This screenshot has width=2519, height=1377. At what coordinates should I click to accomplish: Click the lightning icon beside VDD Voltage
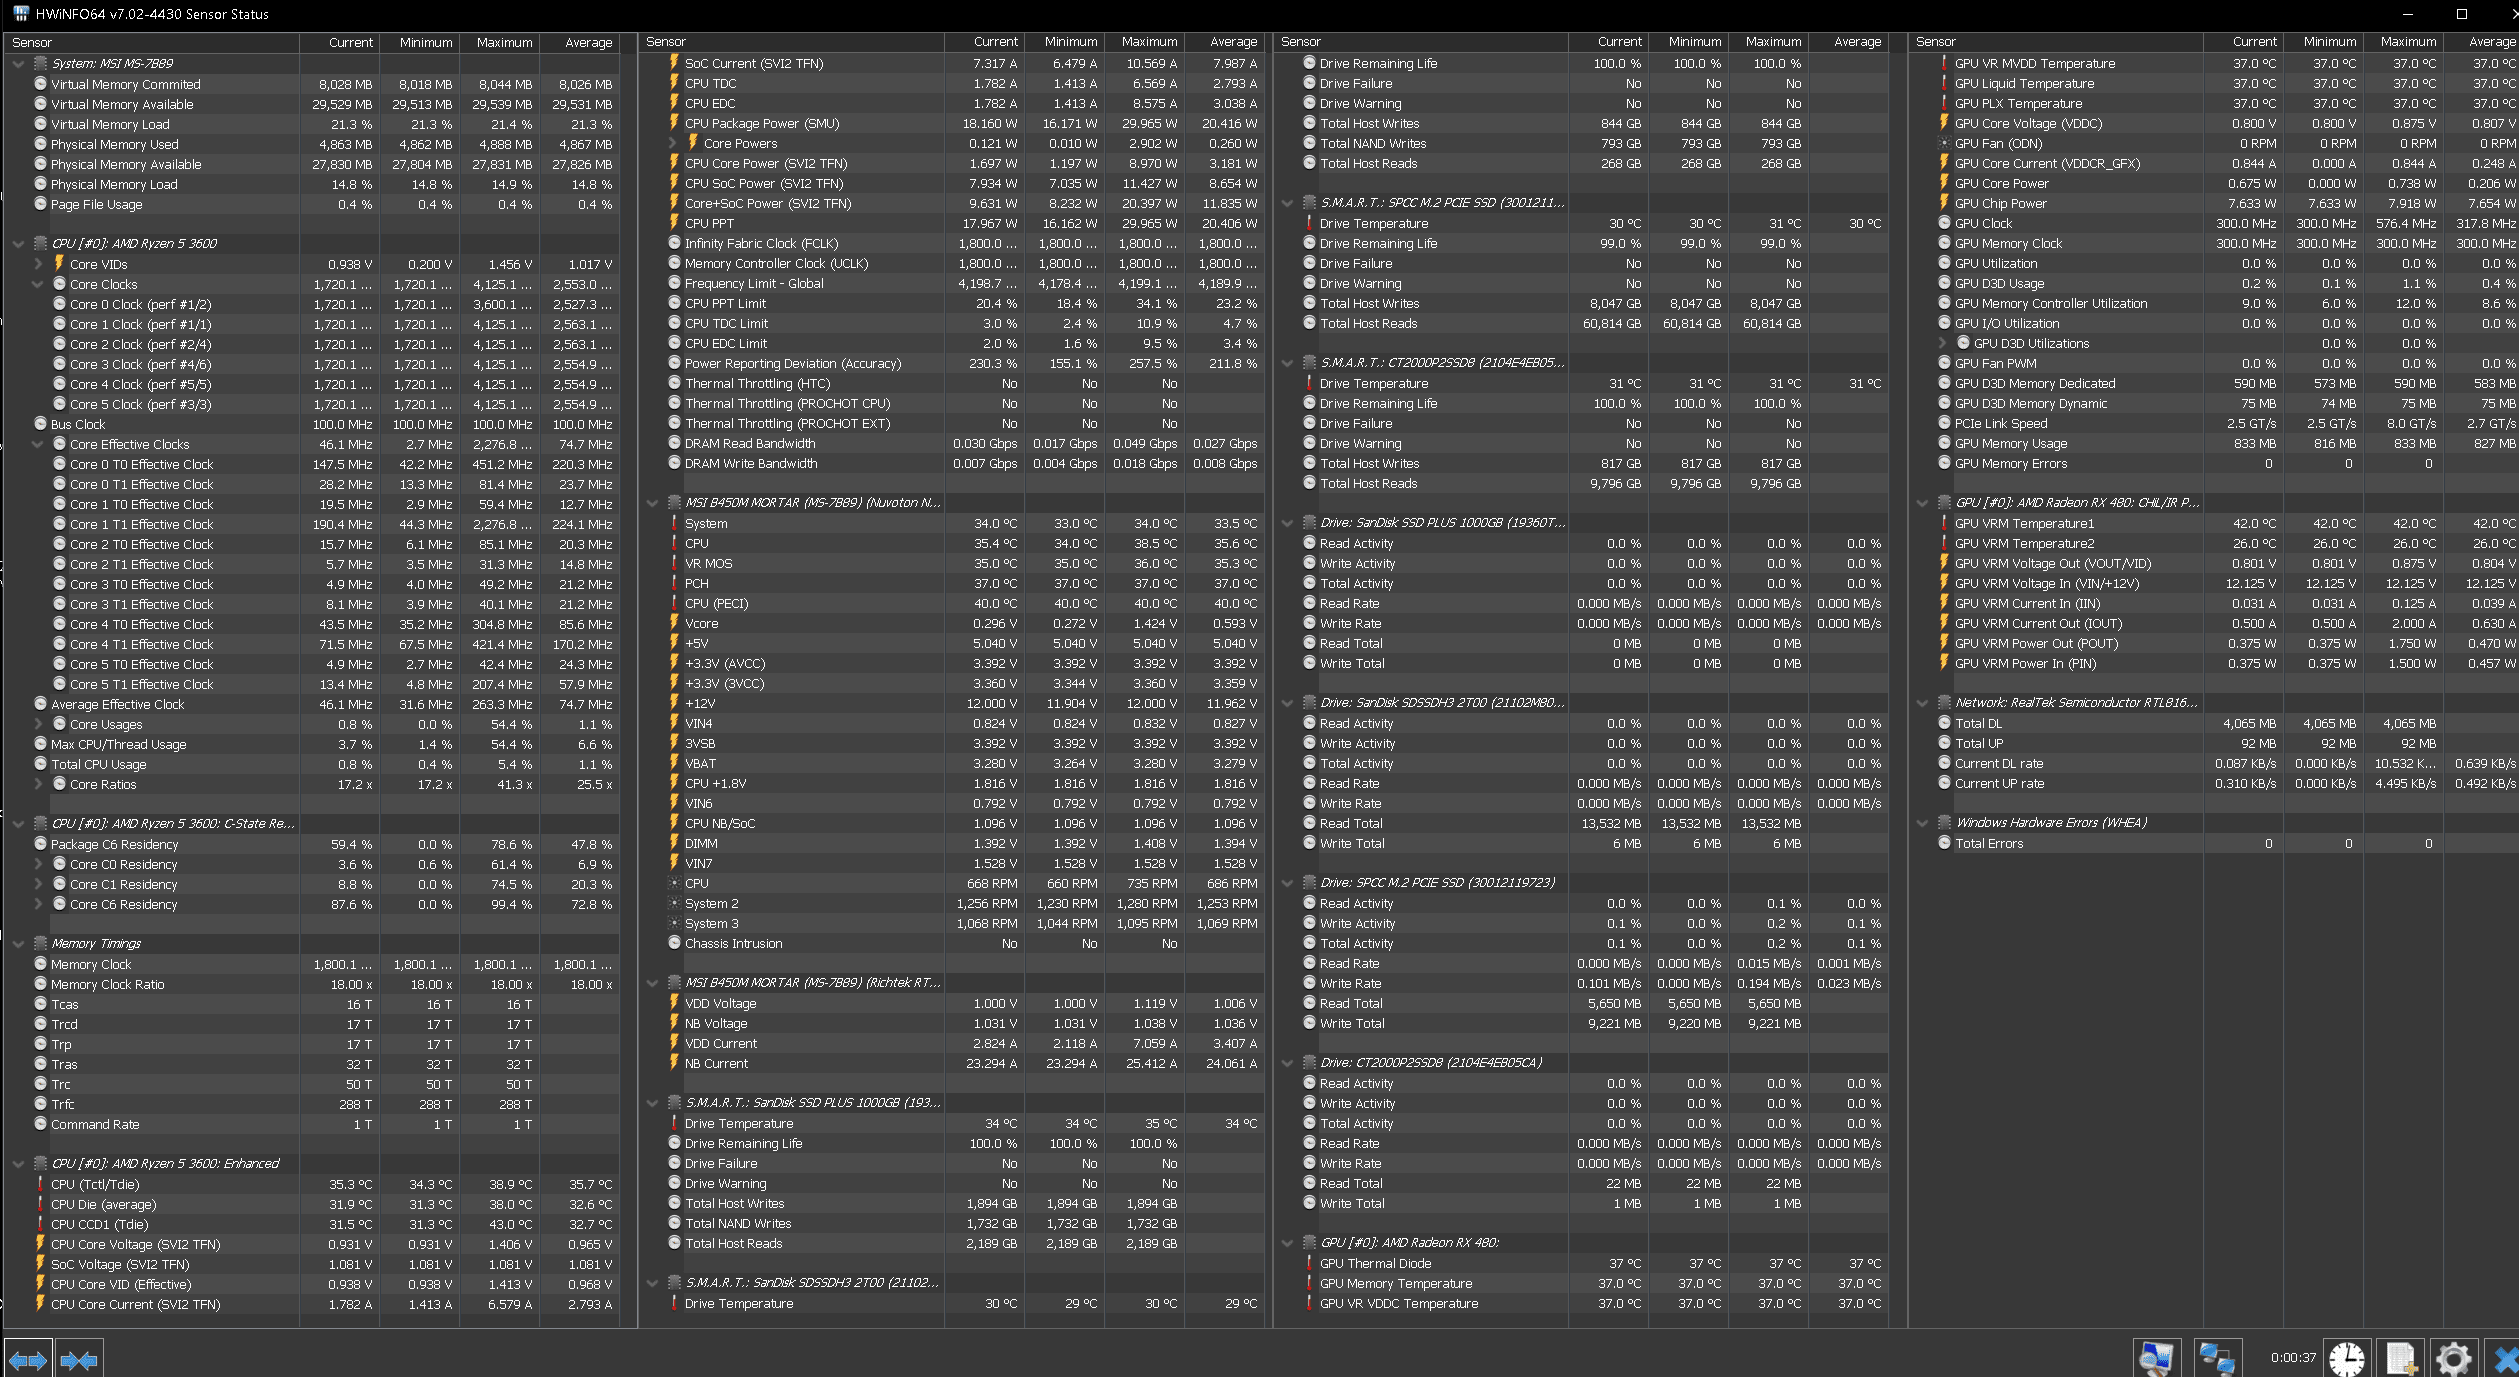click(675, 1004)
